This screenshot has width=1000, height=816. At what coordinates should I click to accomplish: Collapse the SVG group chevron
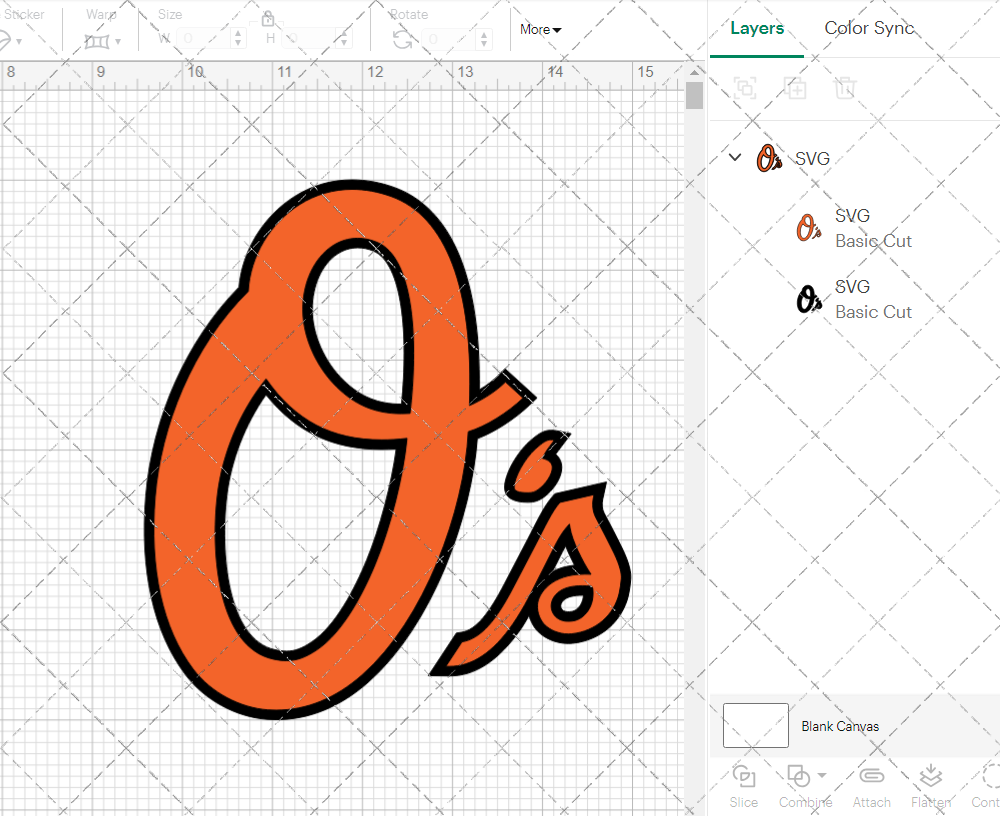point(735,157)
